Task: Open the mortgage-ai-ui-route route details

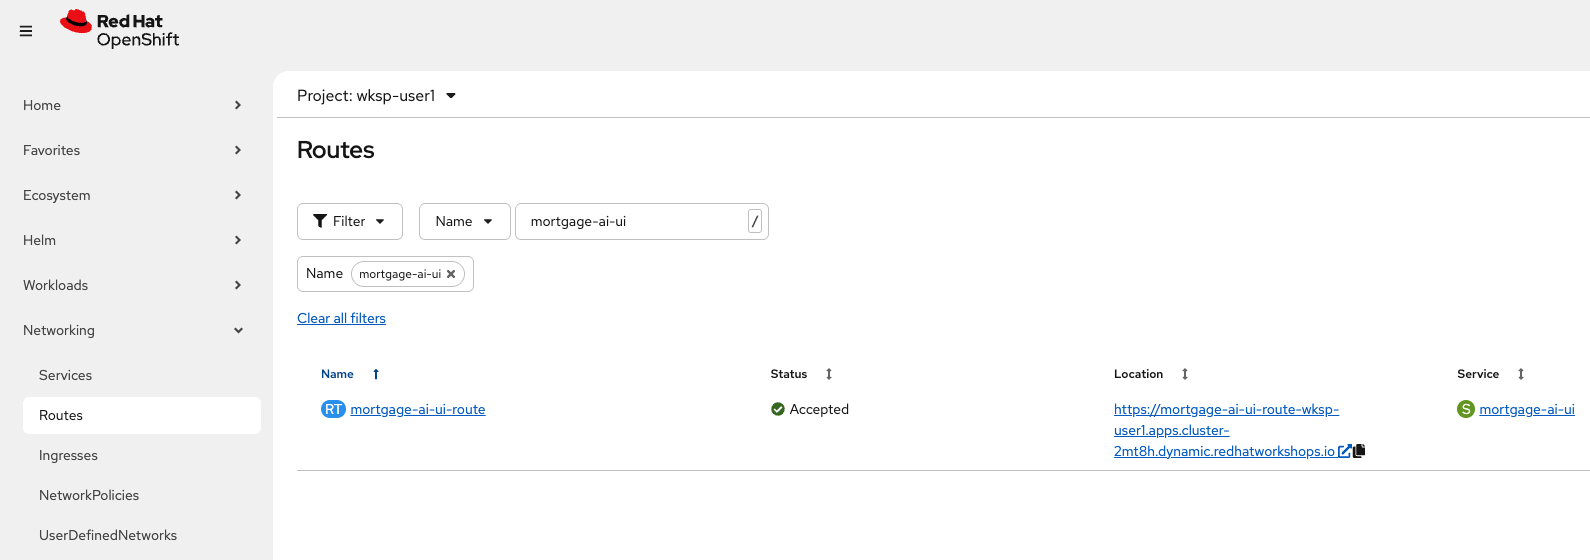Action: [x=417, y=409]
